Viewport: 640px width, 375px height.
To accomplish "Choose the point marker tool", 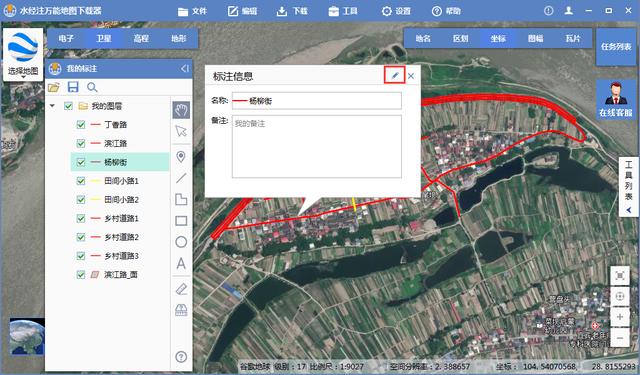I will coord(181,157).
